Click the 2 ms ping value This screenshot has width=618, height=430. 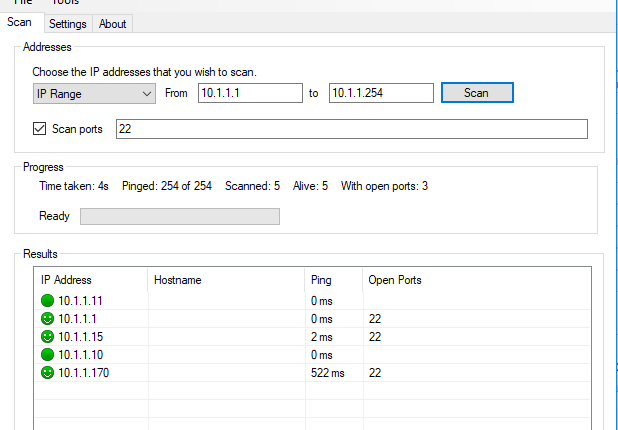[322, 337]
